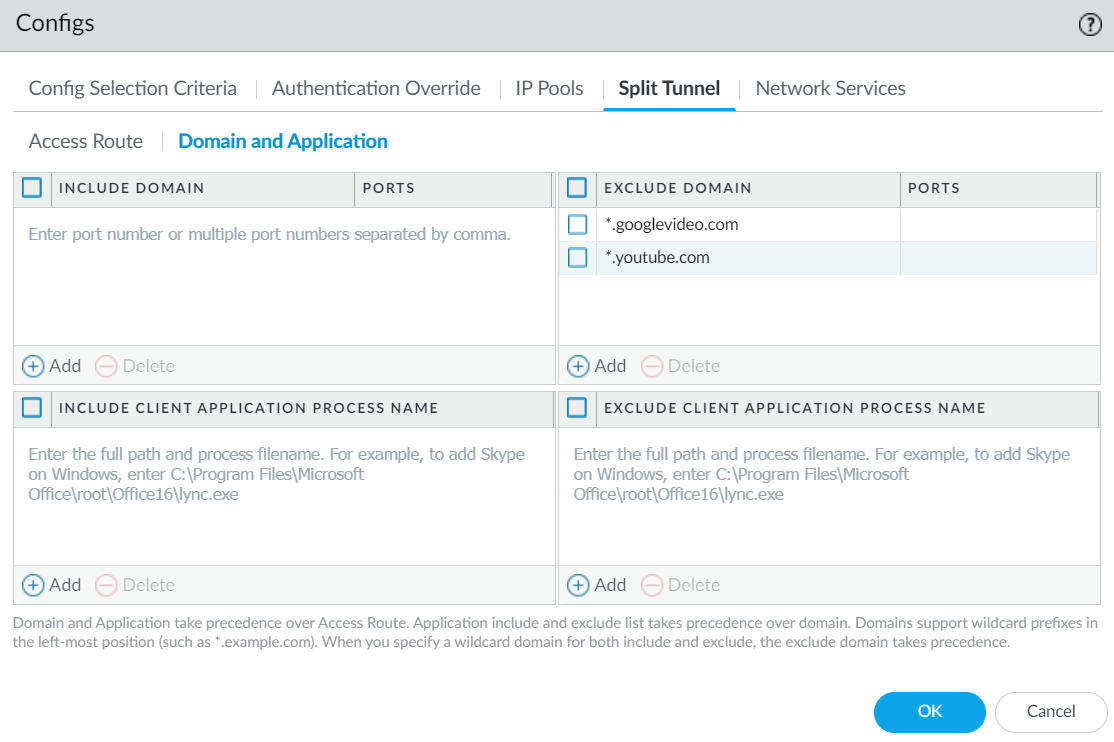Toggle select-all checkbox for Include Domain

pos(32,187)
